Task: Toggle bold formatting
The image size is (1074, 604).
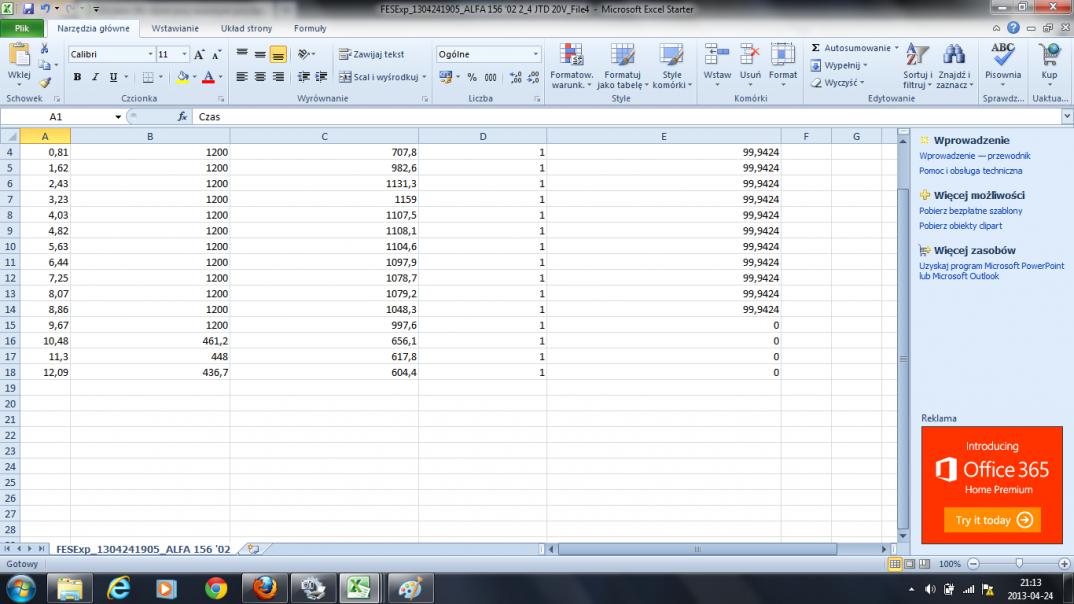Action: [77, 77]
